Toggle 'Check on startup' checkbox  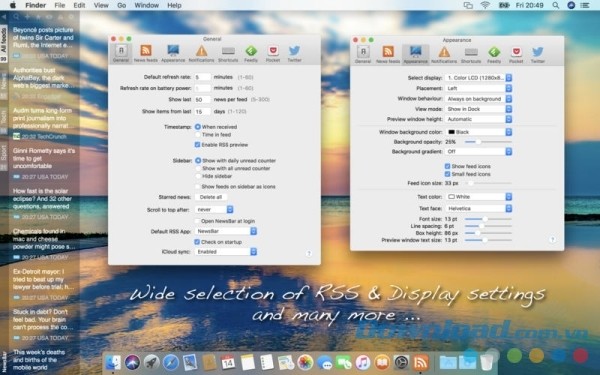click(x=197, y=242)
